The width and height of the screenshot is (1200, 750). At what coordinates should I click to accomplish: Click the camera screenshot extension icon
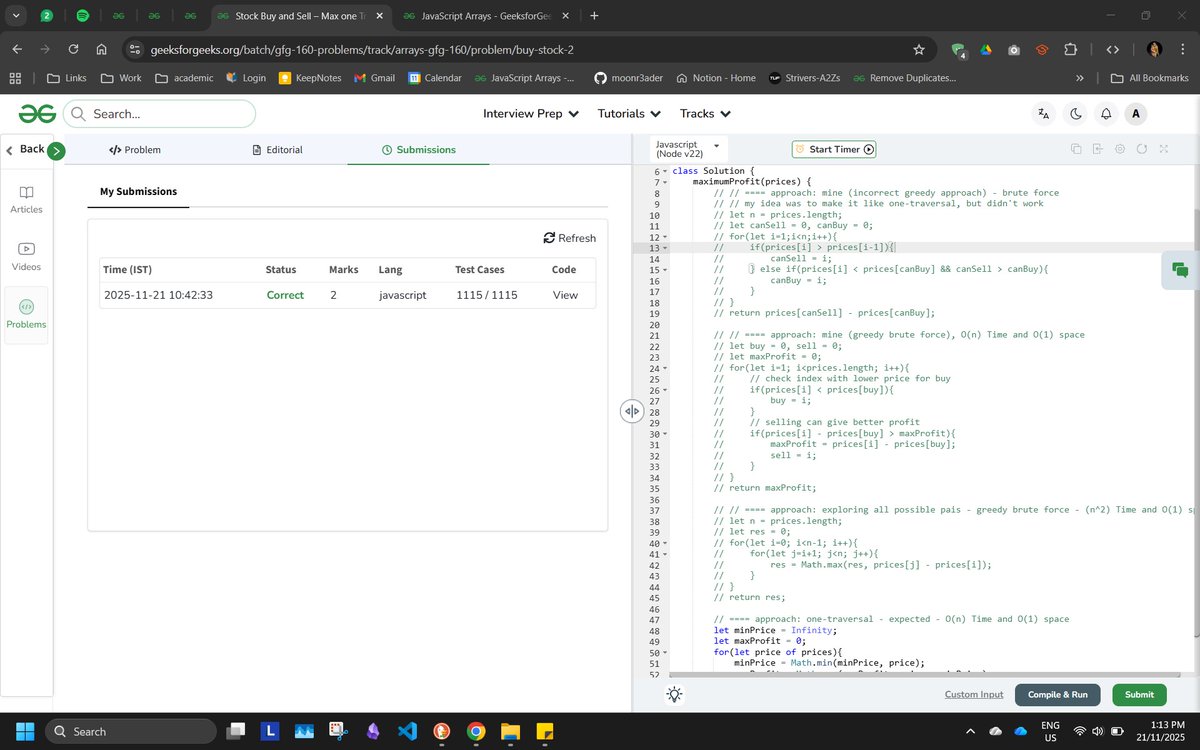(1014, 49)
